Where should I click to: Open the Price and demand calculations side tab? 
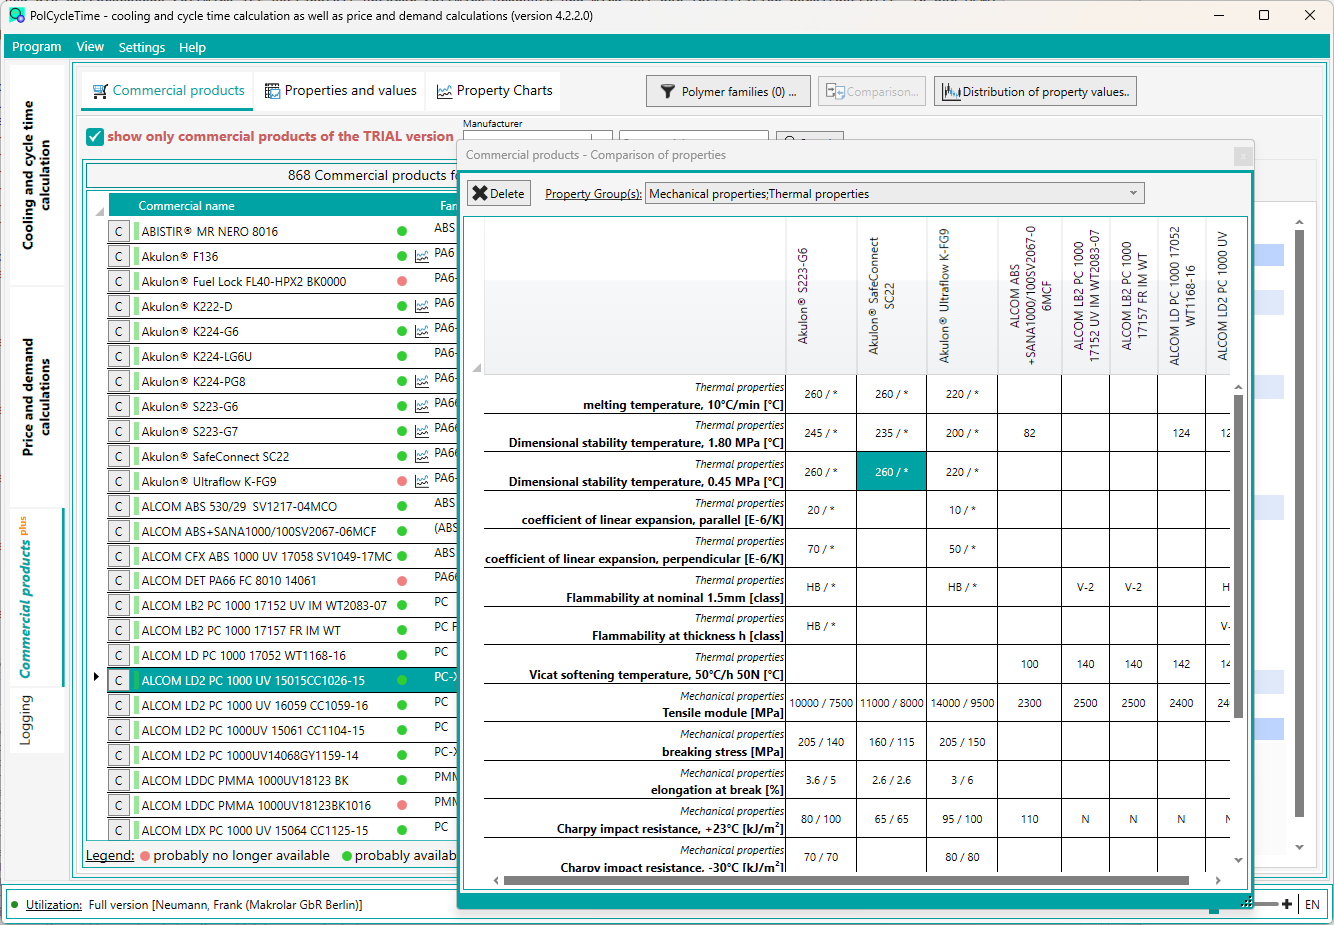(x=36, y=397)
